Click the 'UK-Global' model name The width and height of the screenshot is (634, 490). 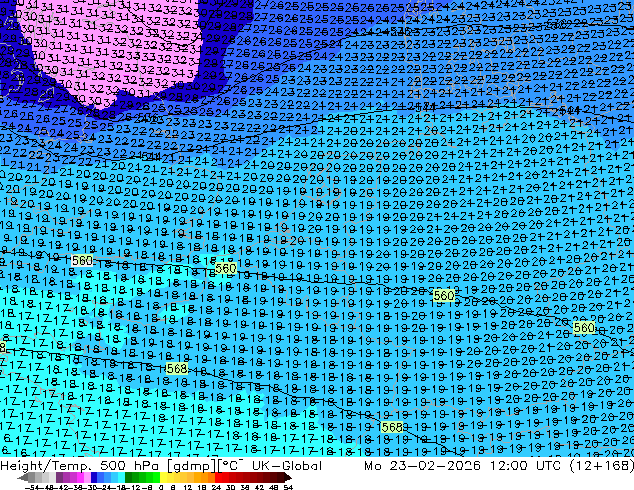point(287,466)
